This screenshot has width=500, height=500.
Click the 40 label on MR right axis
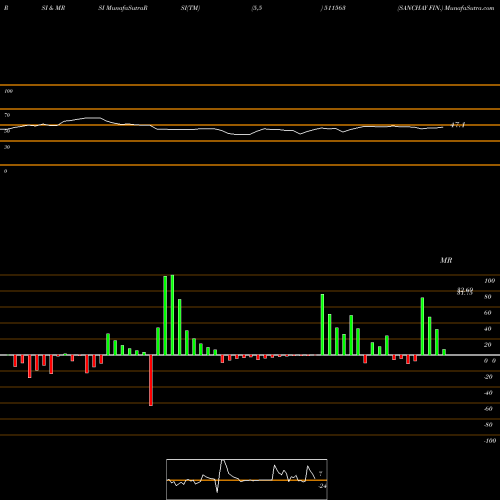pos(488,329)
